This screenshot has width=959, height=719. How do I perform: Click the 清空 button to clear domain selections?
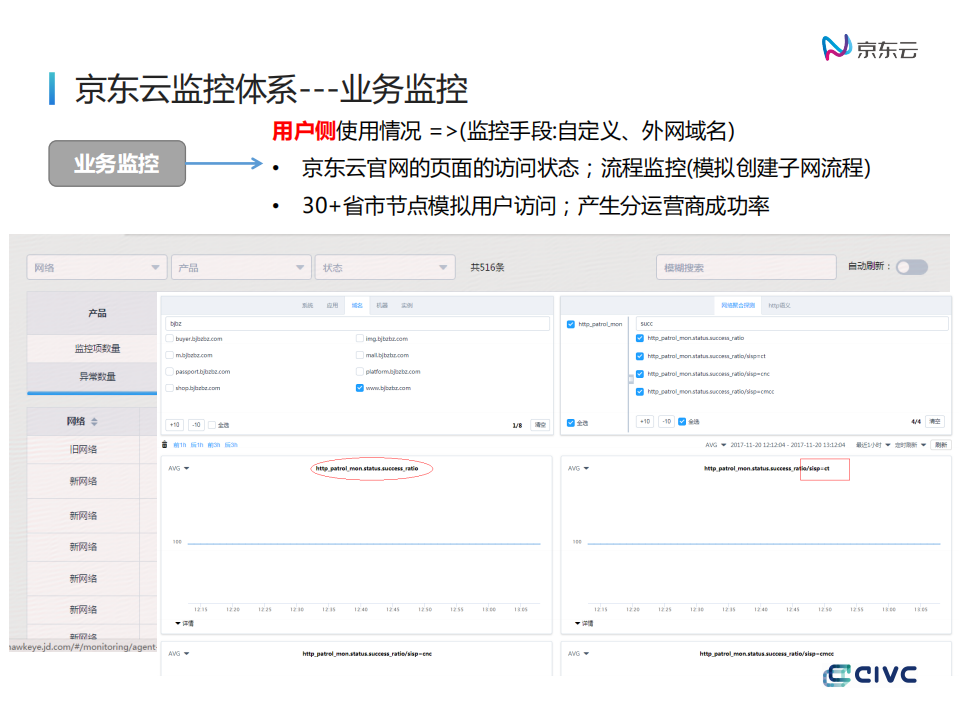click(x=539, y=424)
